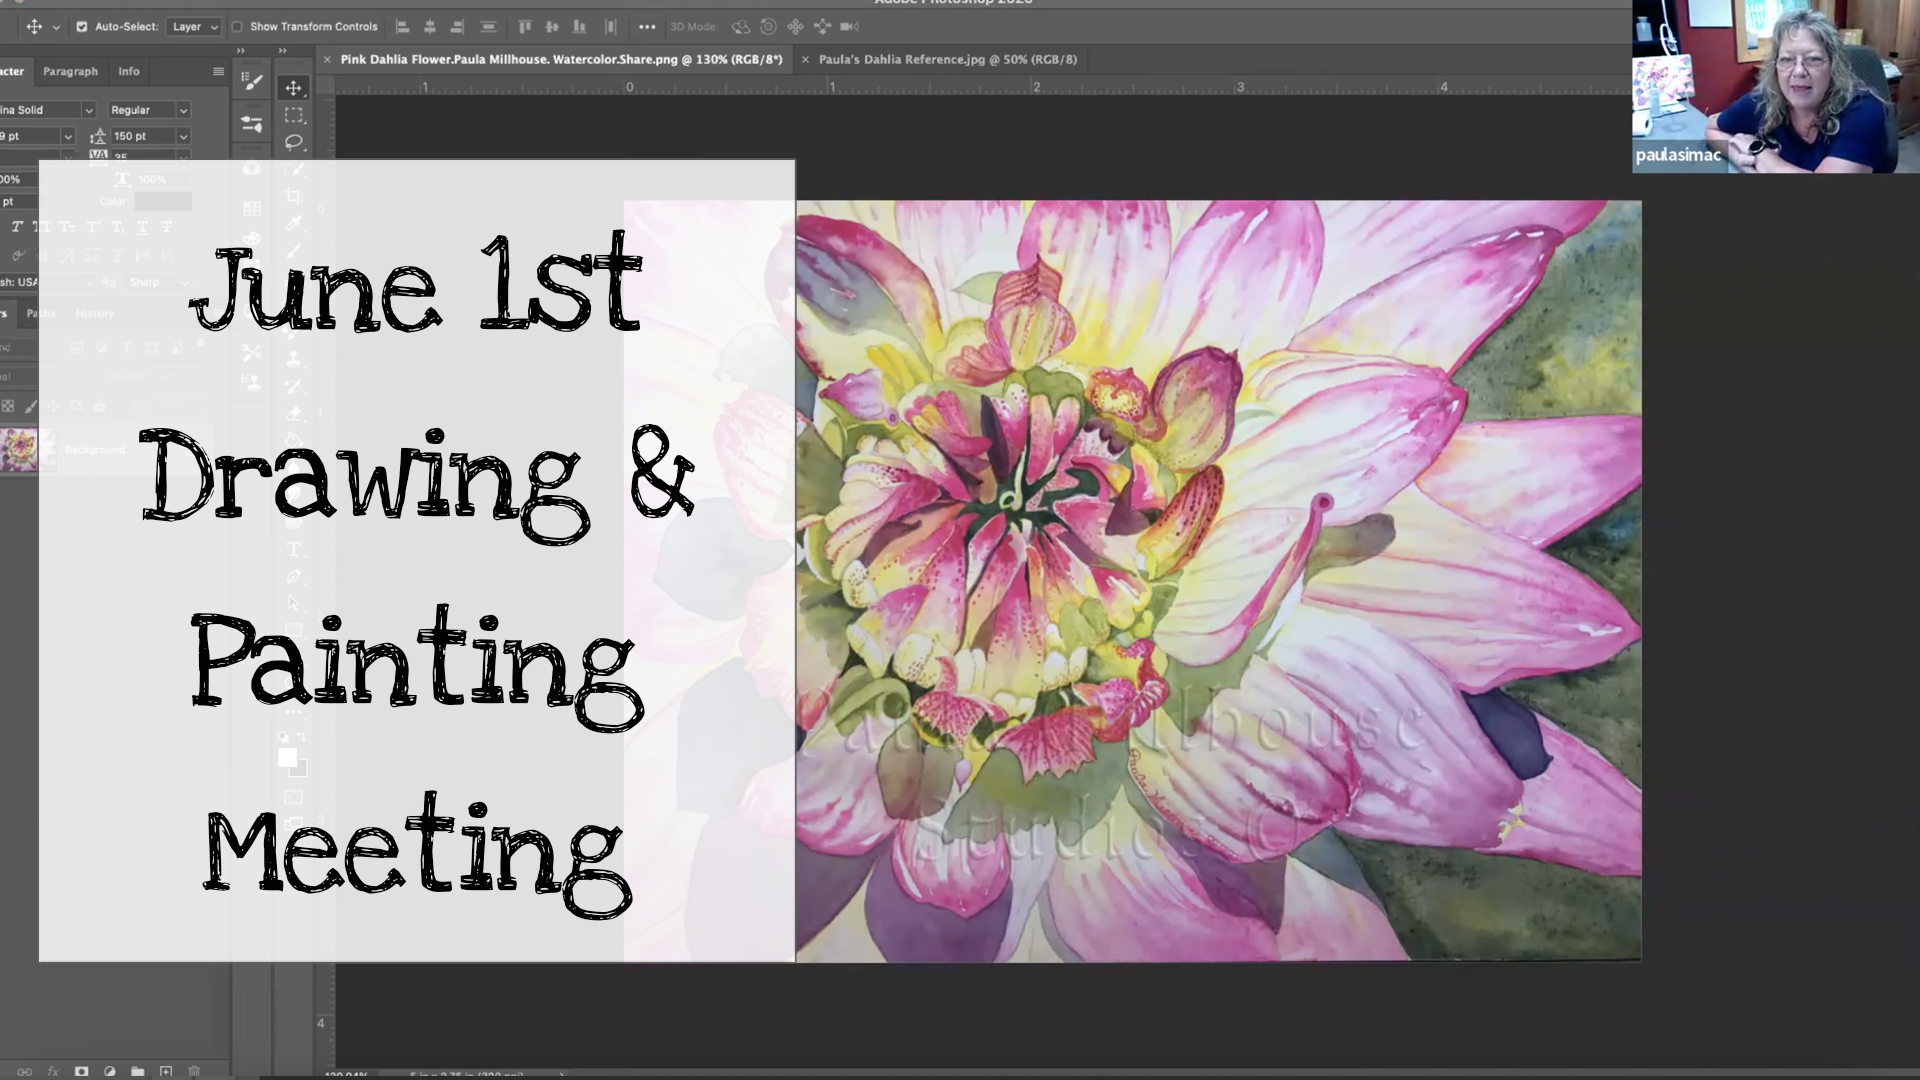Click Align bottom edges icon
Image resolution: width=1920 pixels, height=1080 pixels.
click(x=580, y=27)
